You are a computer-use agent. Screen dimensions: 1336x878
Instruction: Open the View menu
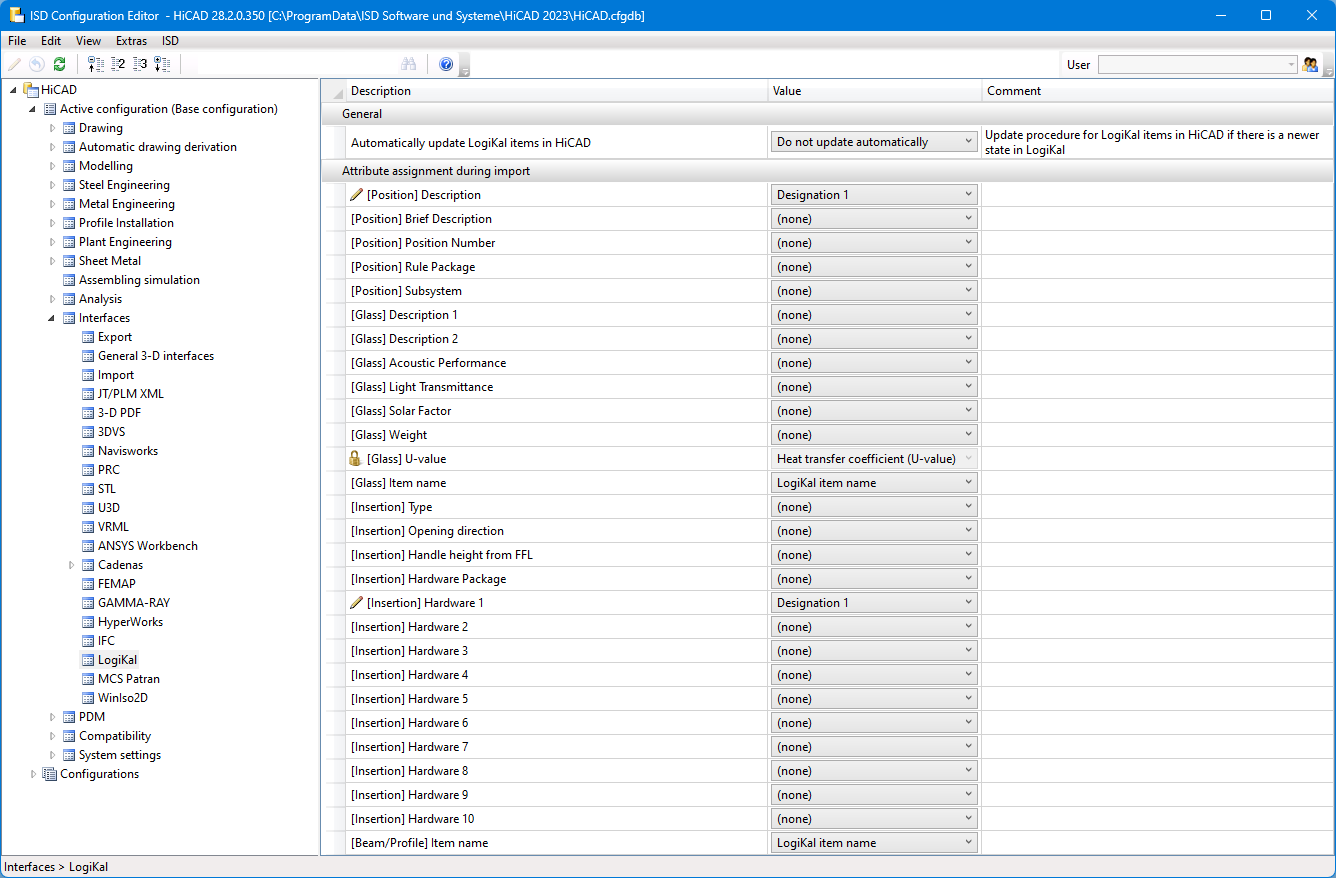88,41
